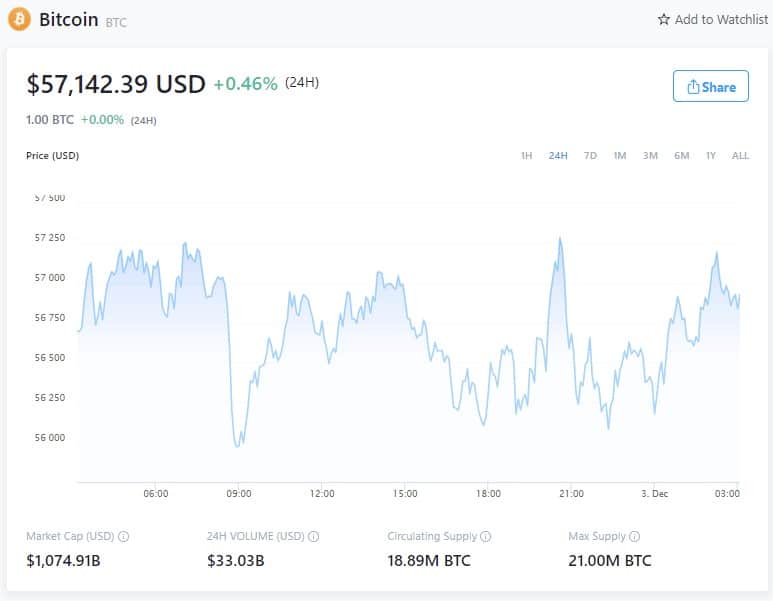Switch the chart to the 7D range
Screen dimensions: 773x601
click(590, 155)
